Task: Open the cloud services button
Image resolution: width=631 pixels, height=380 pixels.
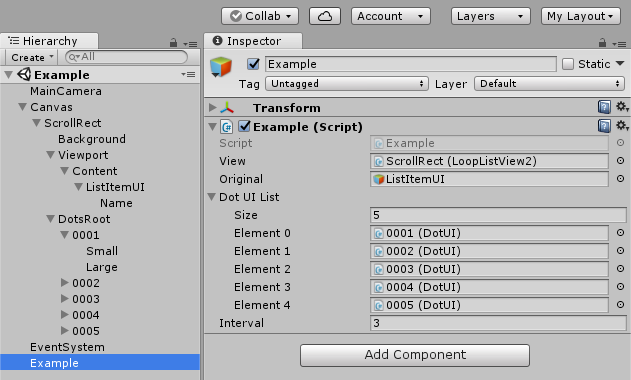Action: (325, 16)
